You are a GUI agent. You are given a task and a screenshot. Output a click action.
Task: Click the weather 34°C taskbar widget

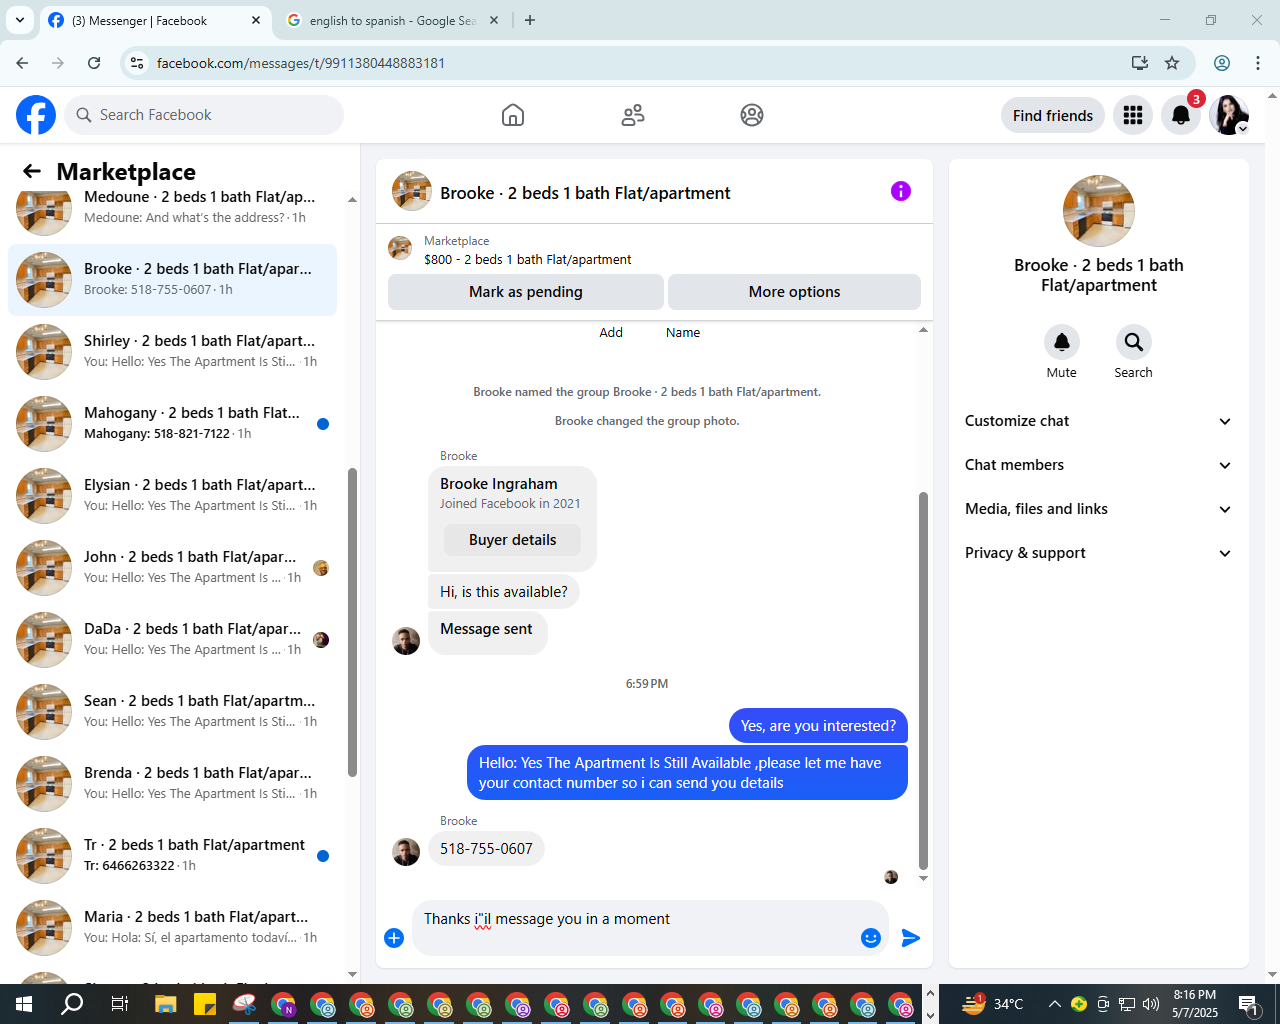[993, 1004]
